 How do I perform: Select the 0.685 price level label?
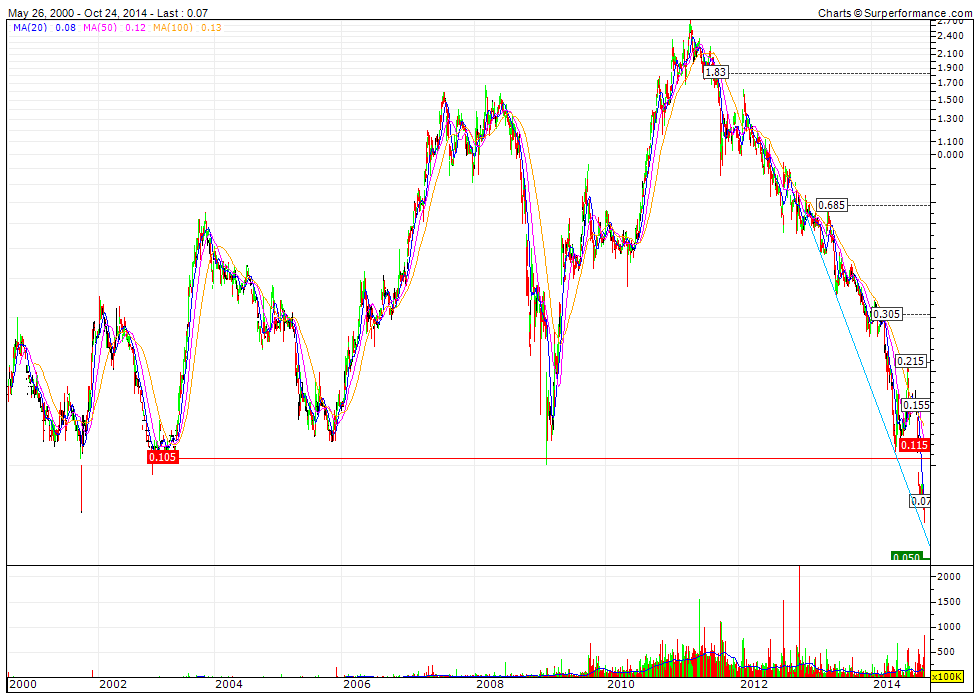[x=831, y=205]
